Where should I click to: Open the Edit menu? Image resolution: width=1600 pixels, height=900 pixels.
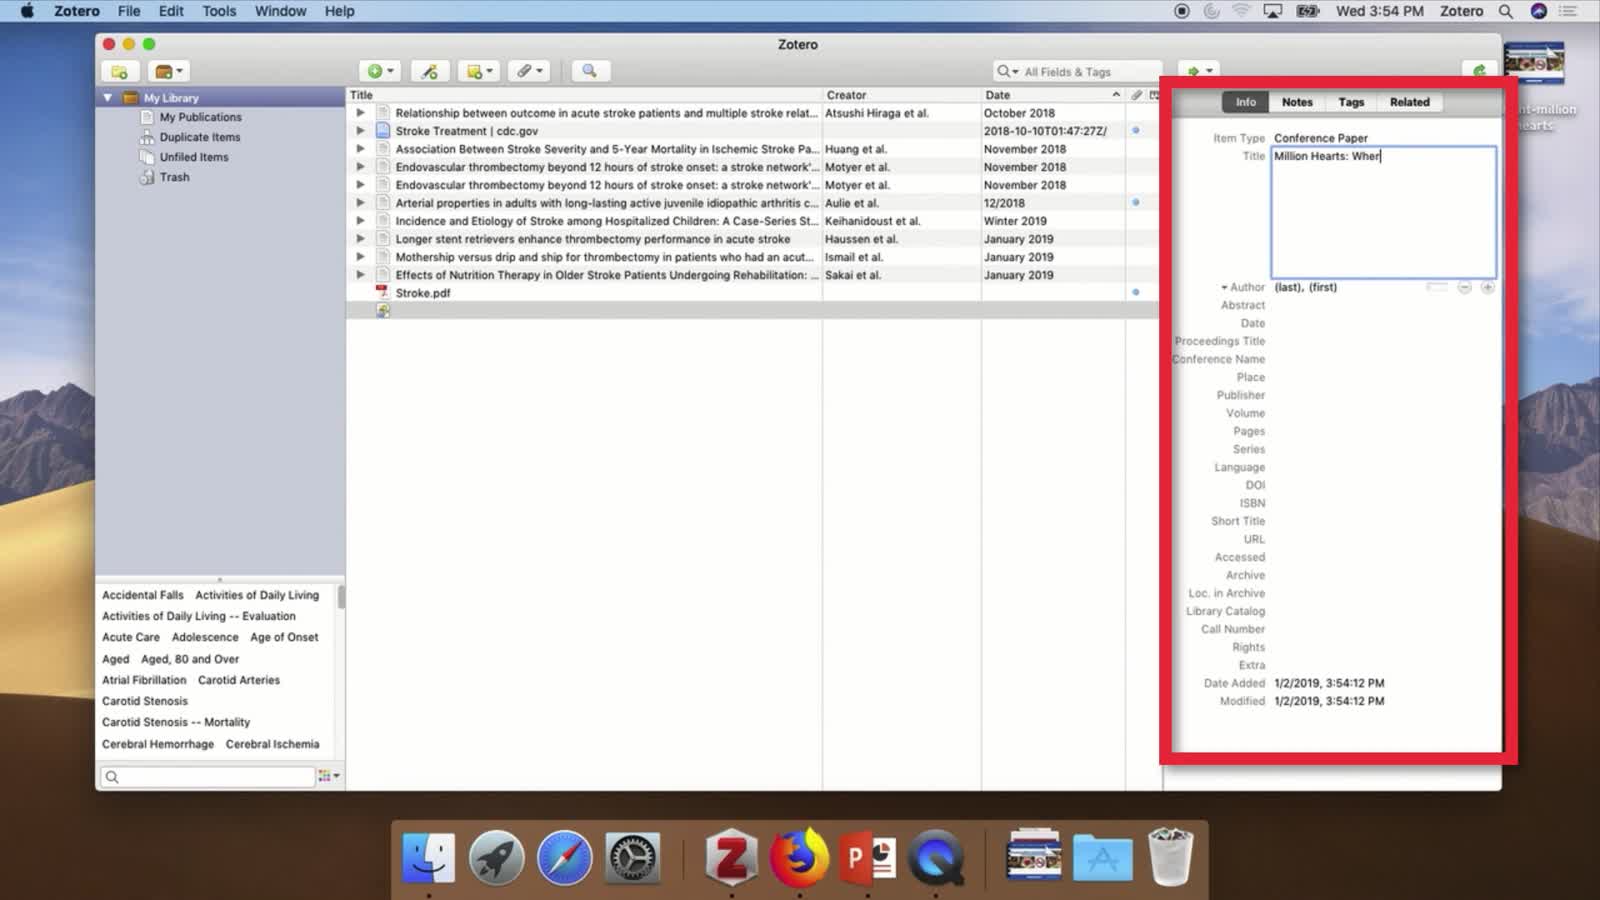(171, 11)
